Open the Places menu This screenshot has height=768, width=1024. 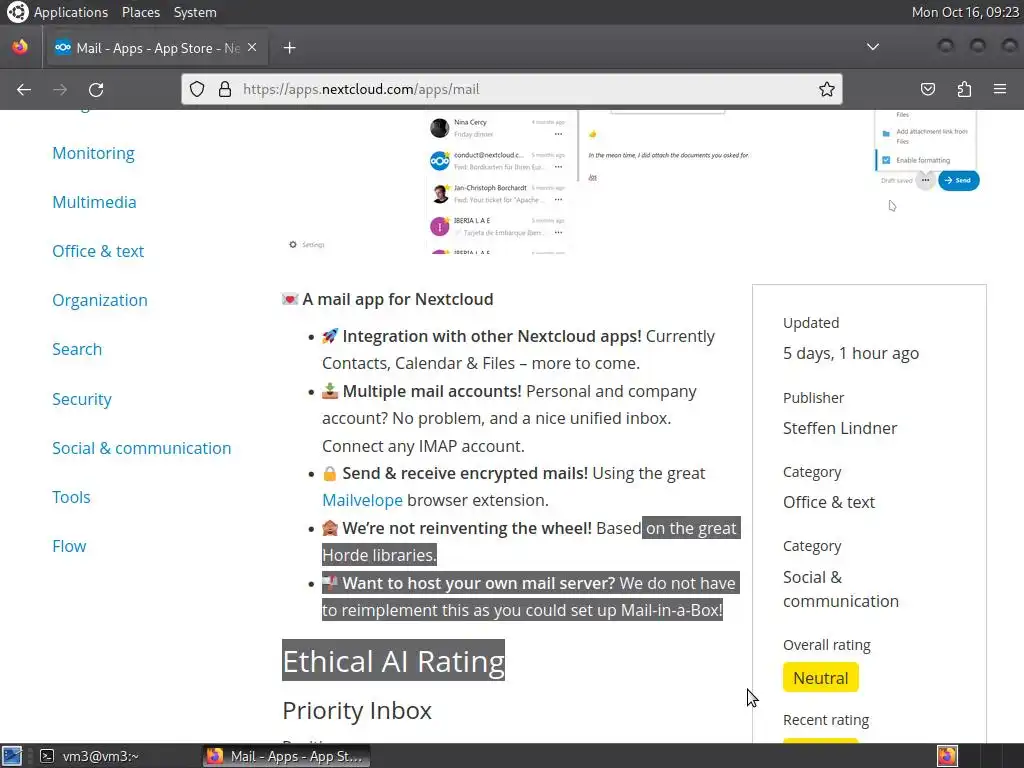point(140,12)
